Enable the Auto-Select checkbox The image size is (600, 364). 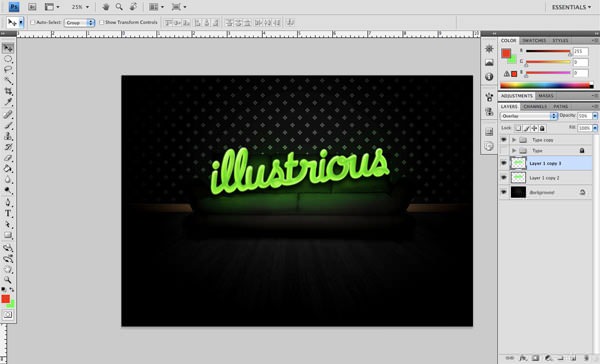(x=33, y=23)
